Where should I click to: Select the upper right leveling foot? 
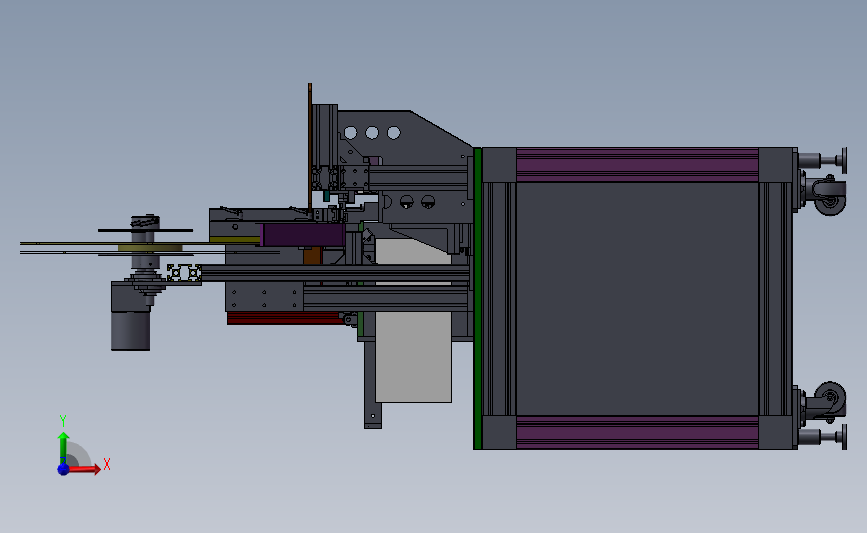click(x=823, y=160)
